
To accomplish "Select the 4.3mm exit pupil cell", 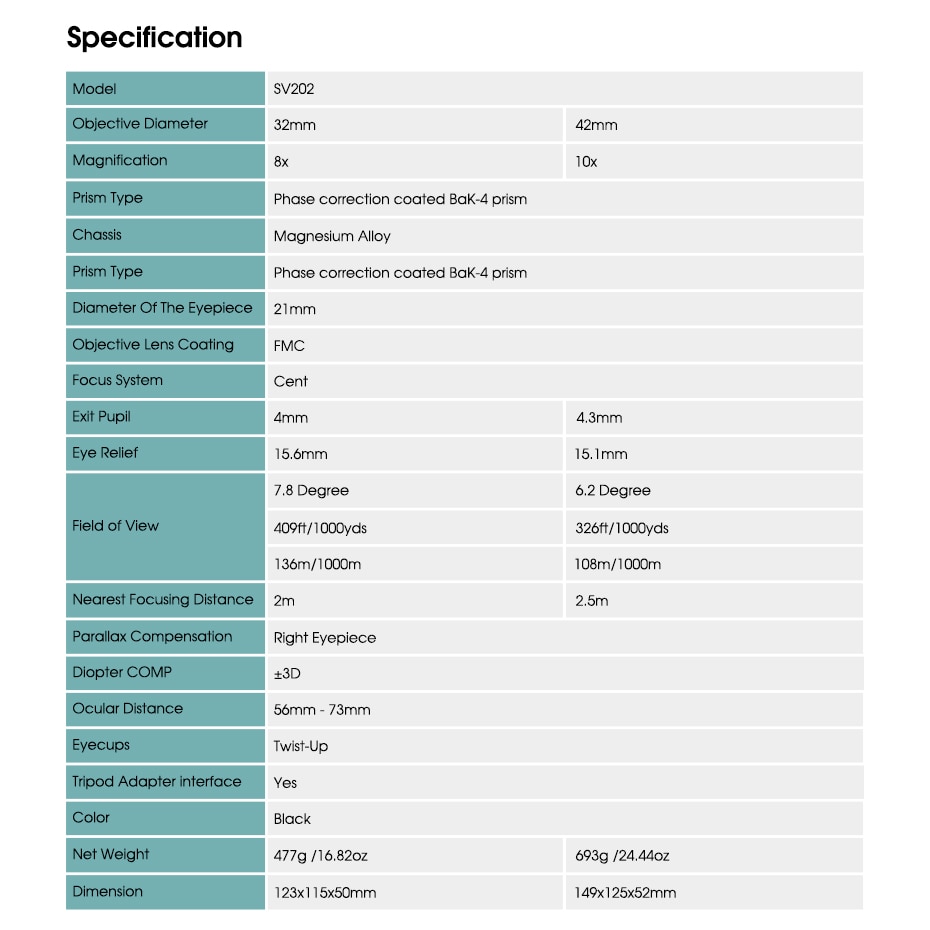I will click(x=715, y=418).
